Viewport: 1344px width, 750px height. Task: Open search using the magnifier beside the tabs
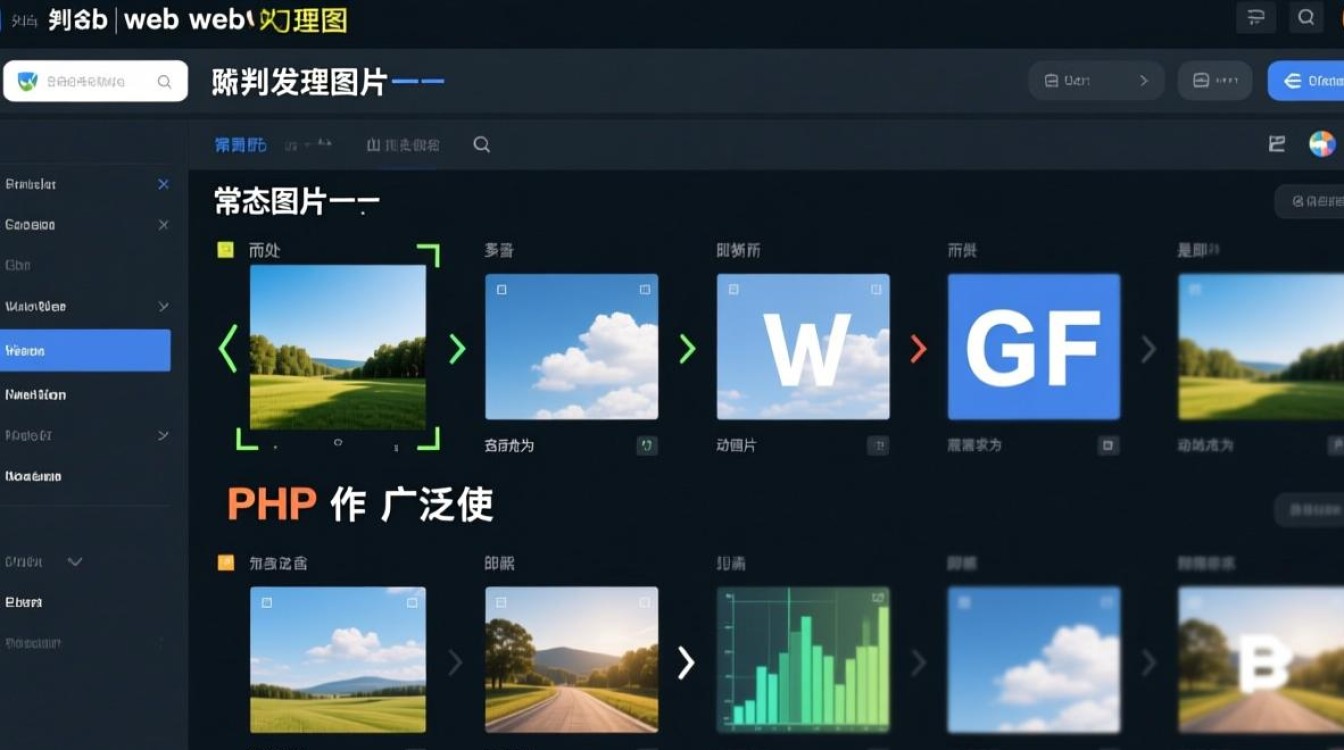(x=481, y=144)
